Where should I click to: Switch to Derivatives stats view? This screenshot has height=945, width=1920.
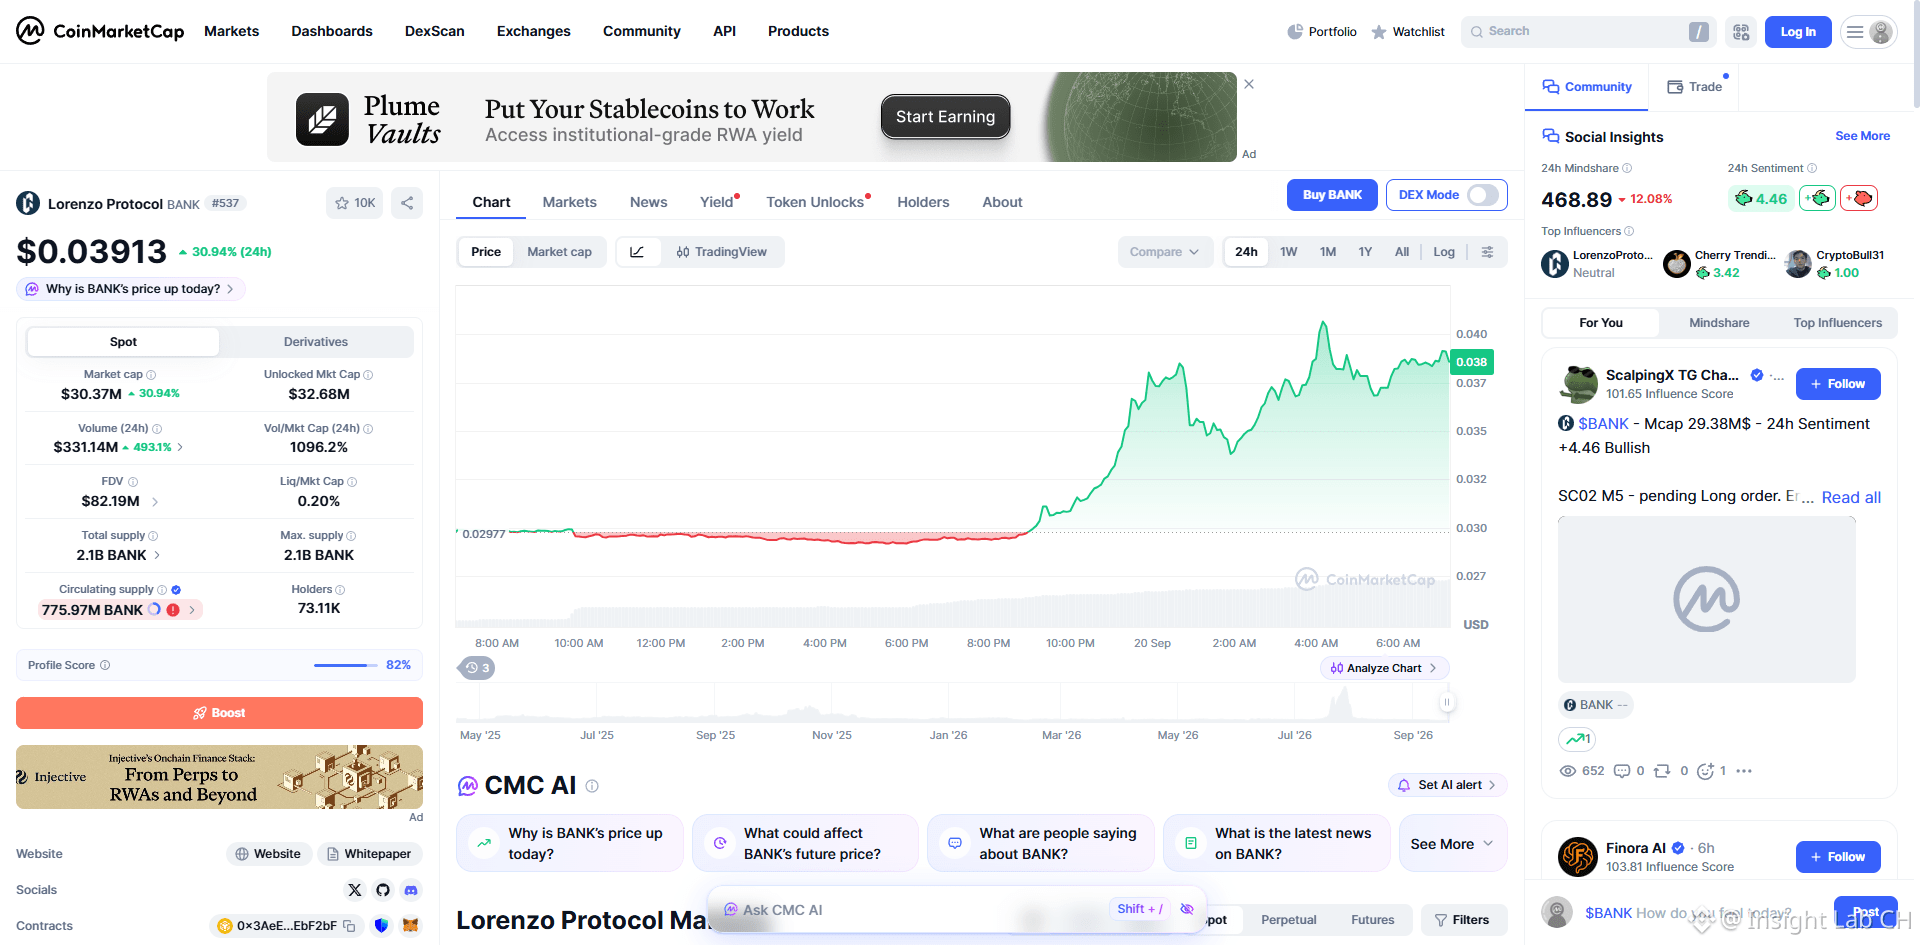(316, 342)
